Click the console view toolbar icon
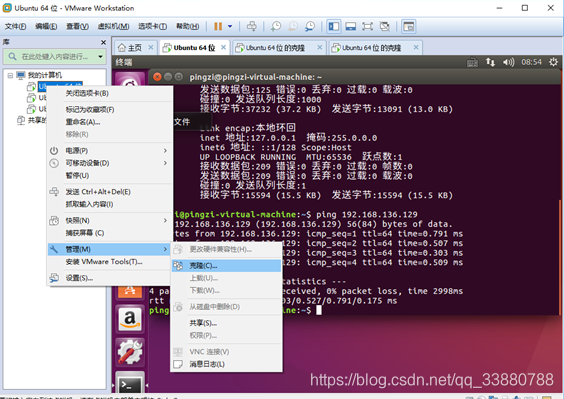 [409, 26]
